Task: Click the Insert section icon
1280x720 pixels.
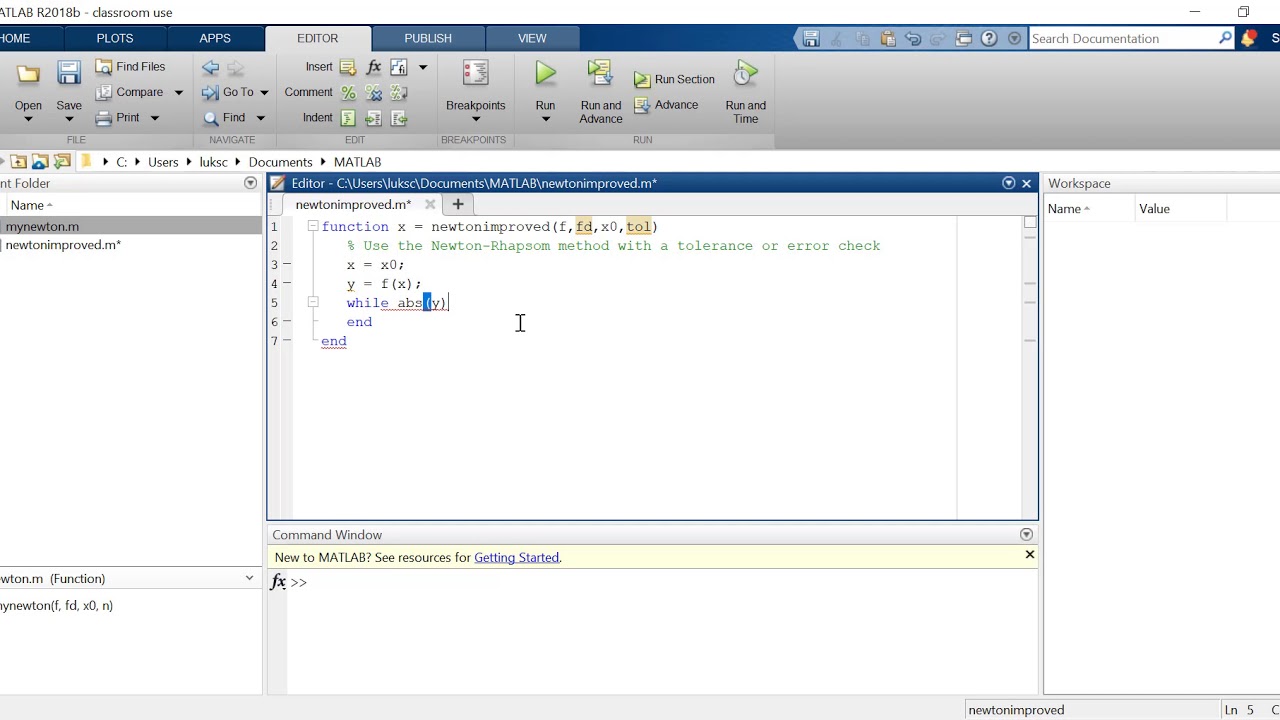Action: click(348, 67)
